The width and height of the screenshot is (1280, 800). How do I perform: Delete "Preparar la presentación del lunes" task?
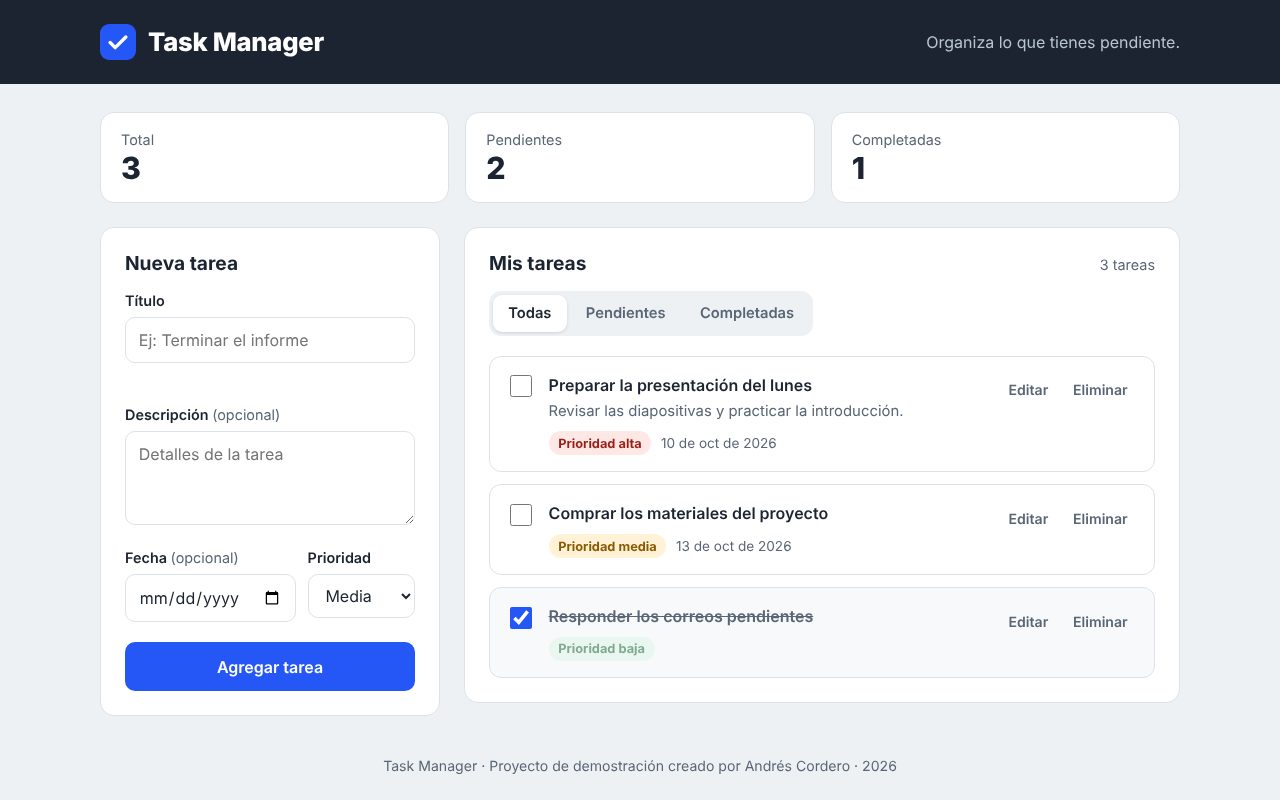(1100, 390)
